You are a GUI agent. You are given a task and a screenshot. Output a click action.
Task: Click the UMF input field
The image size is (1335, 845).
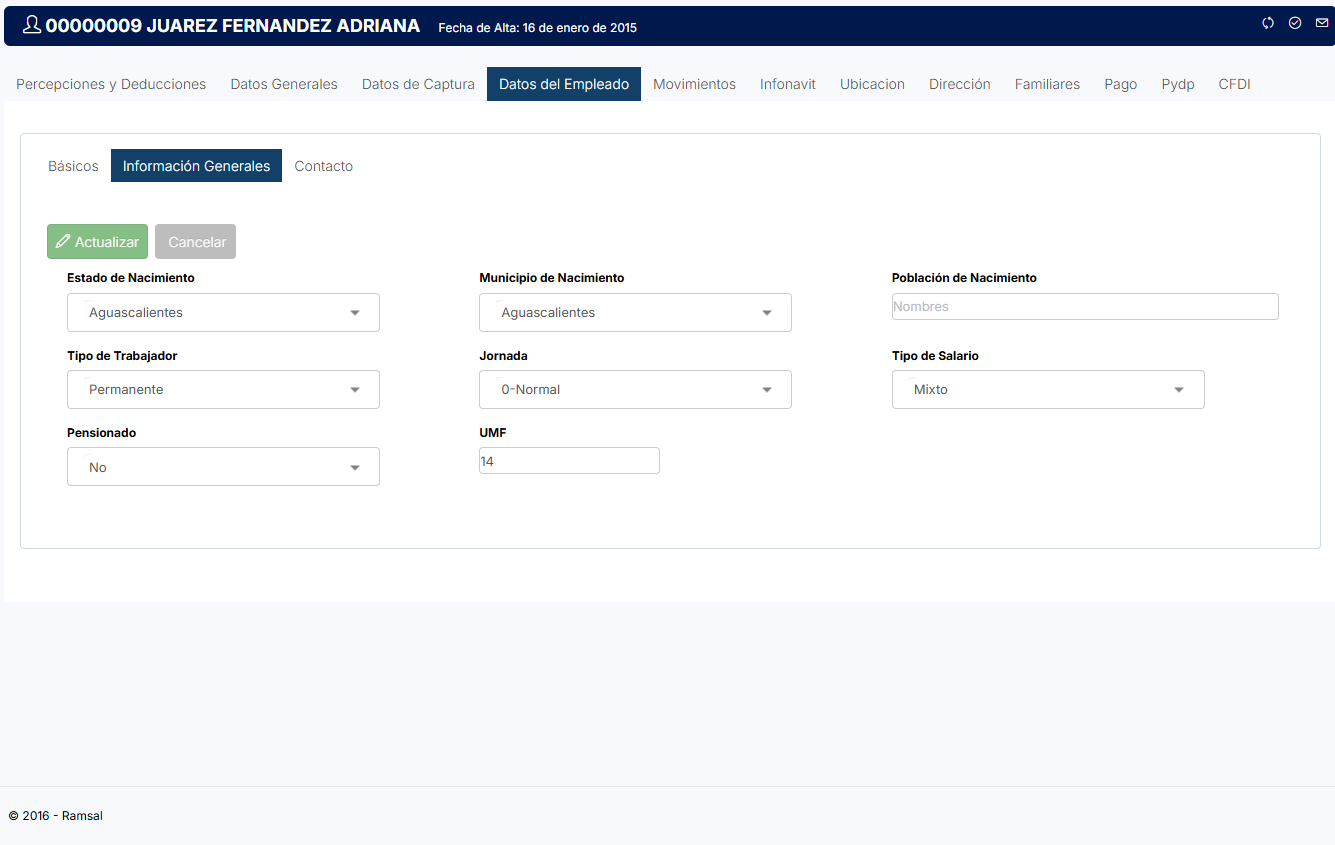(569, 461)
